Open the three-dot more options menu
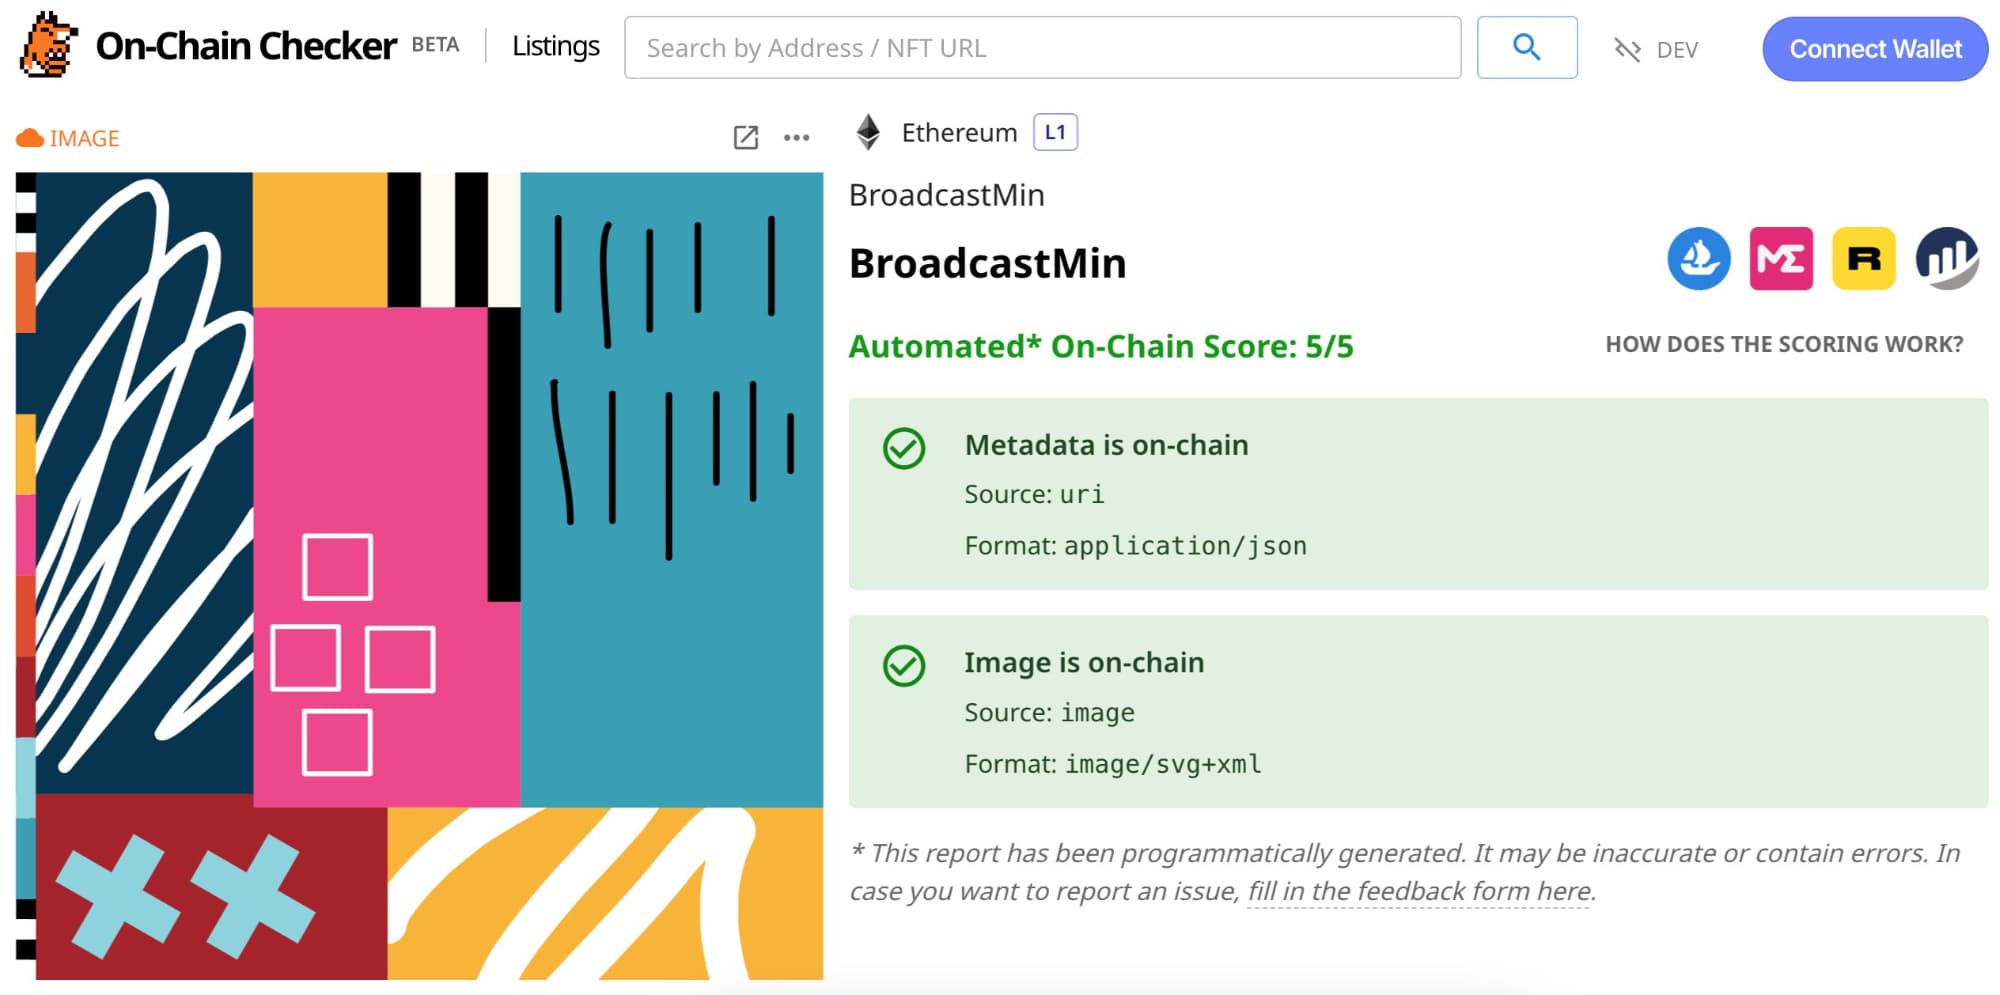This screenshot has height=995, width=2000. click(x=796, y=138)
